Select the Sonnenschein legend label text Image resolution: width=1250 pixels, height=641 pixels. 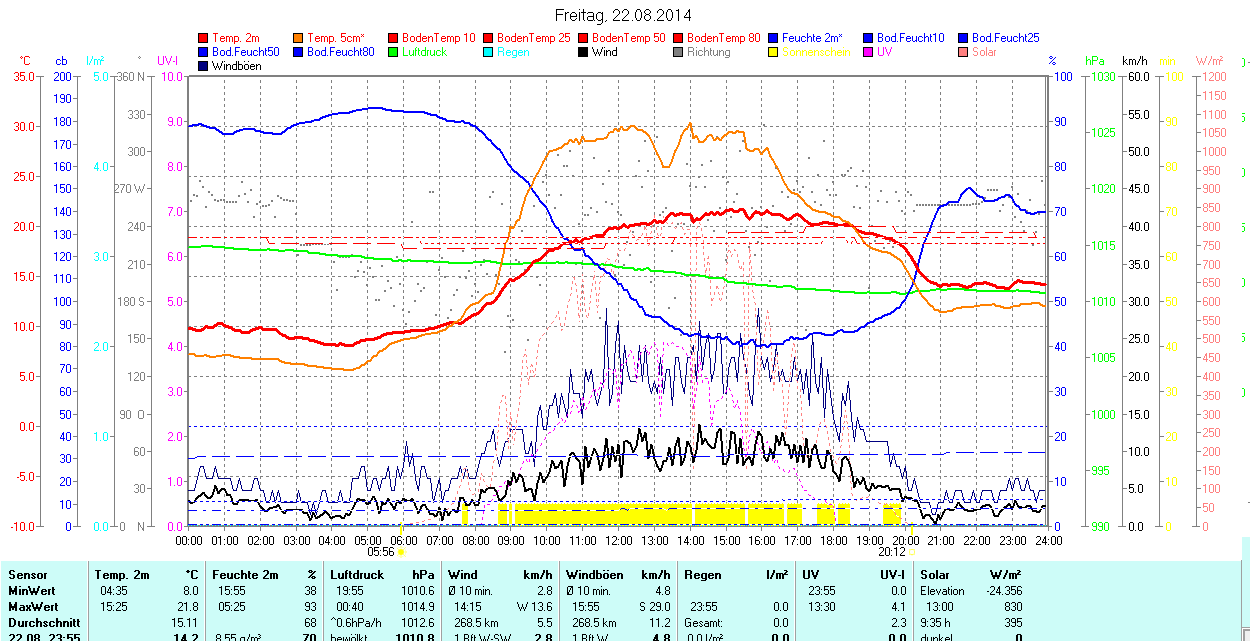pos(816,52)
